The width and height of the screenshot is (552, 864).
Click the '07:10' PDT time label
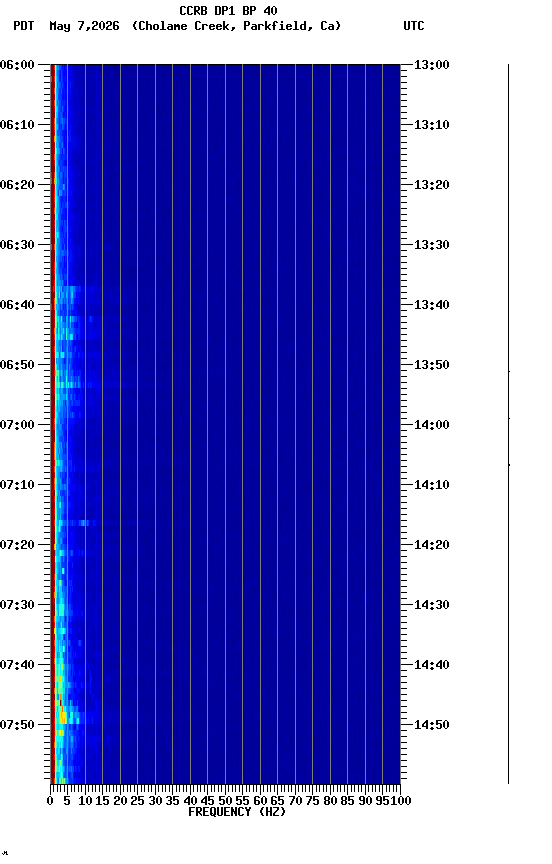pos(17,485)
